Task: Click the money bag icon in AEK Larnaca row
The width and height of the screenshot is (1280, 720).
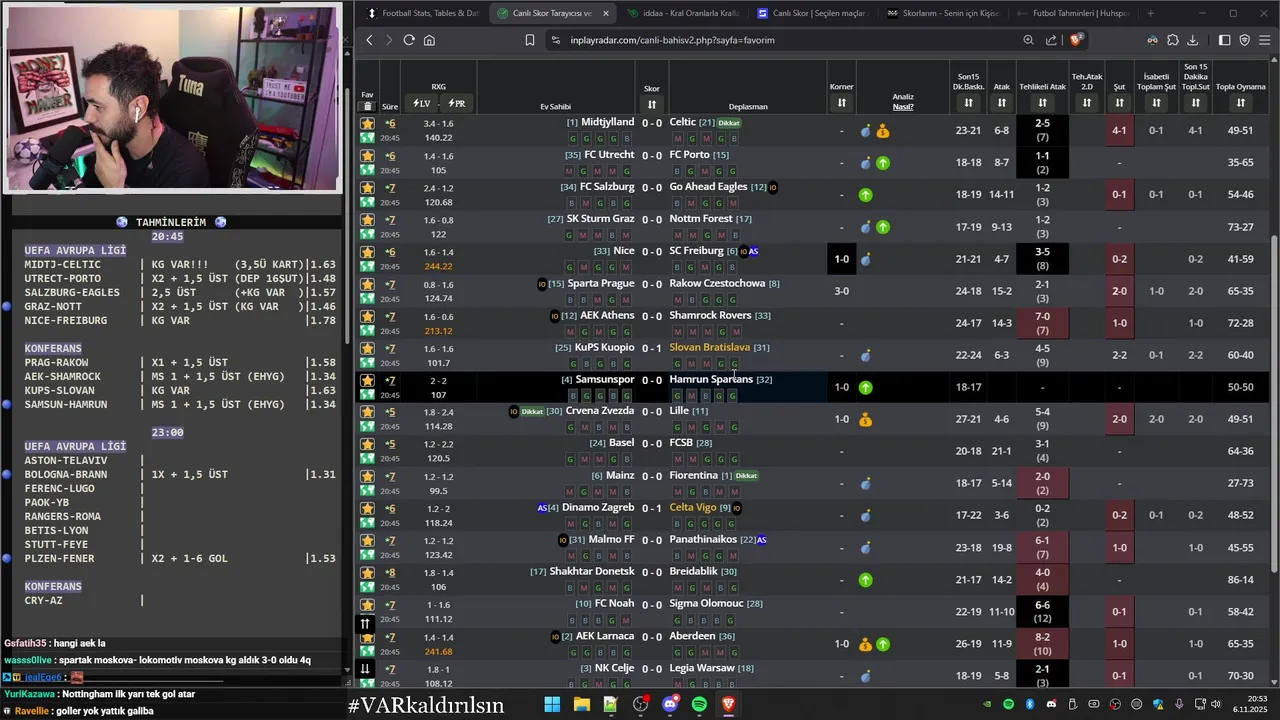Action: (866, 644)
